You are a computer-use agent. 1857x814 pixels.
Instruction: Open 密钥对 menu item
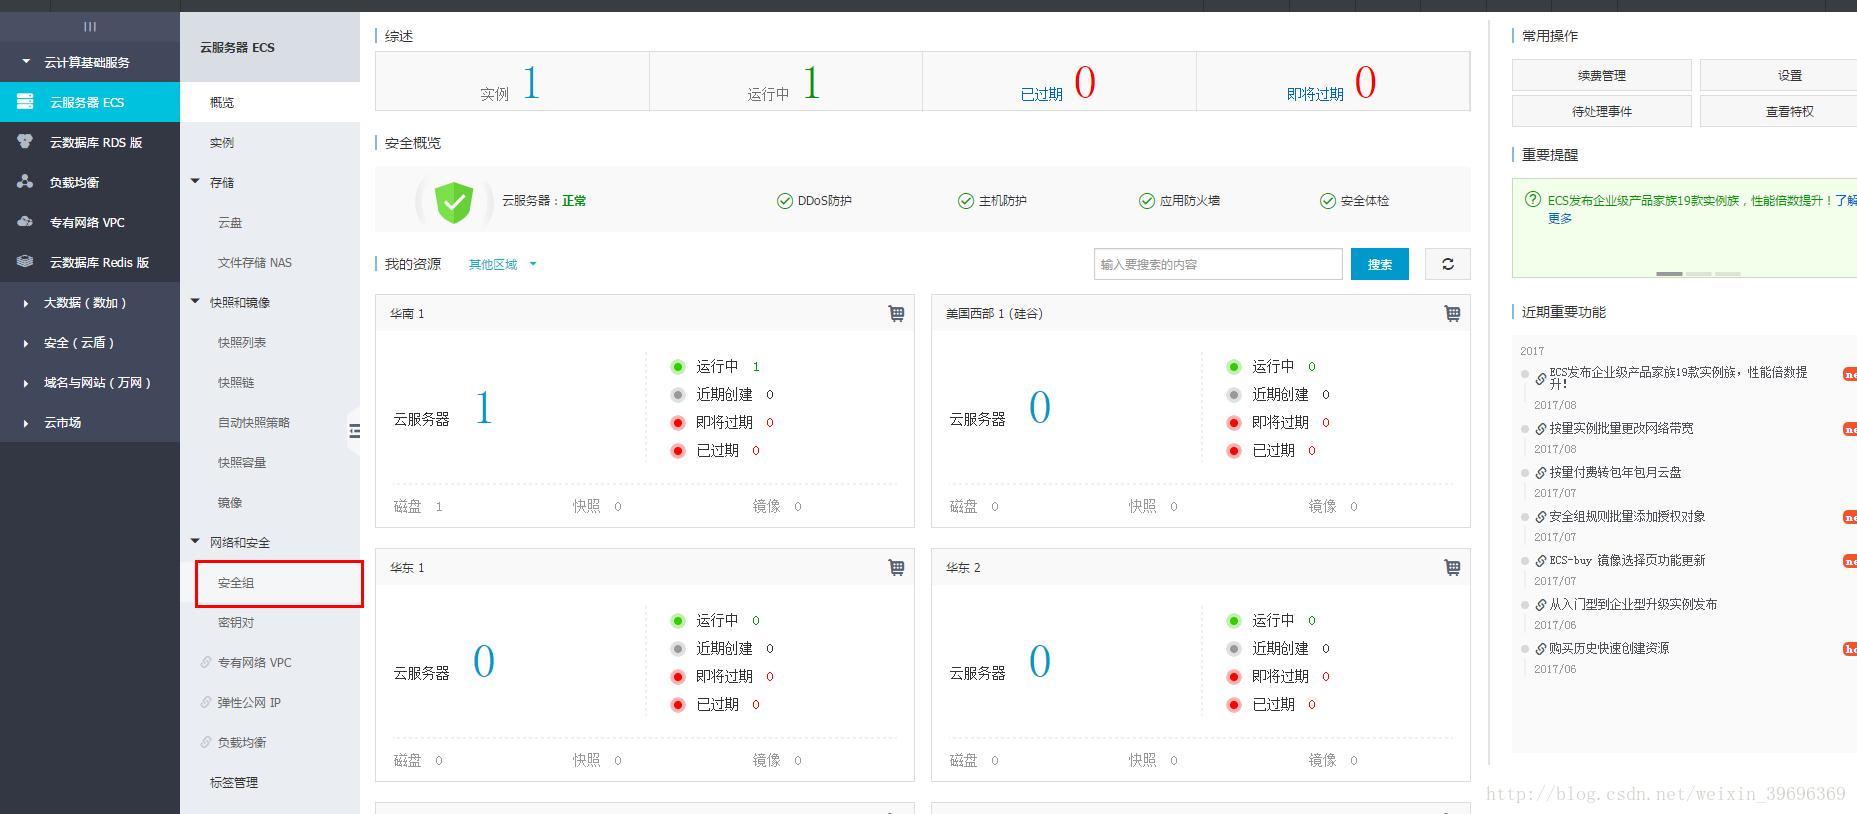[x=236, y=622]
